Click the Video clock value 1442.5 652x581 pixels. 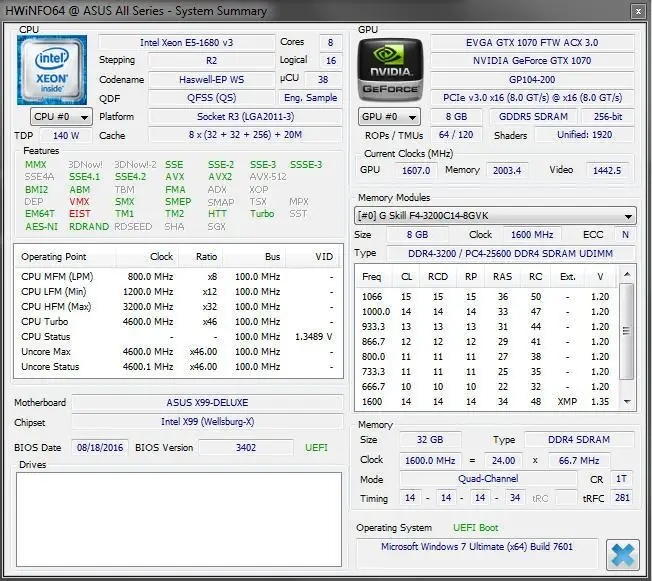click(x=607, y=171)
